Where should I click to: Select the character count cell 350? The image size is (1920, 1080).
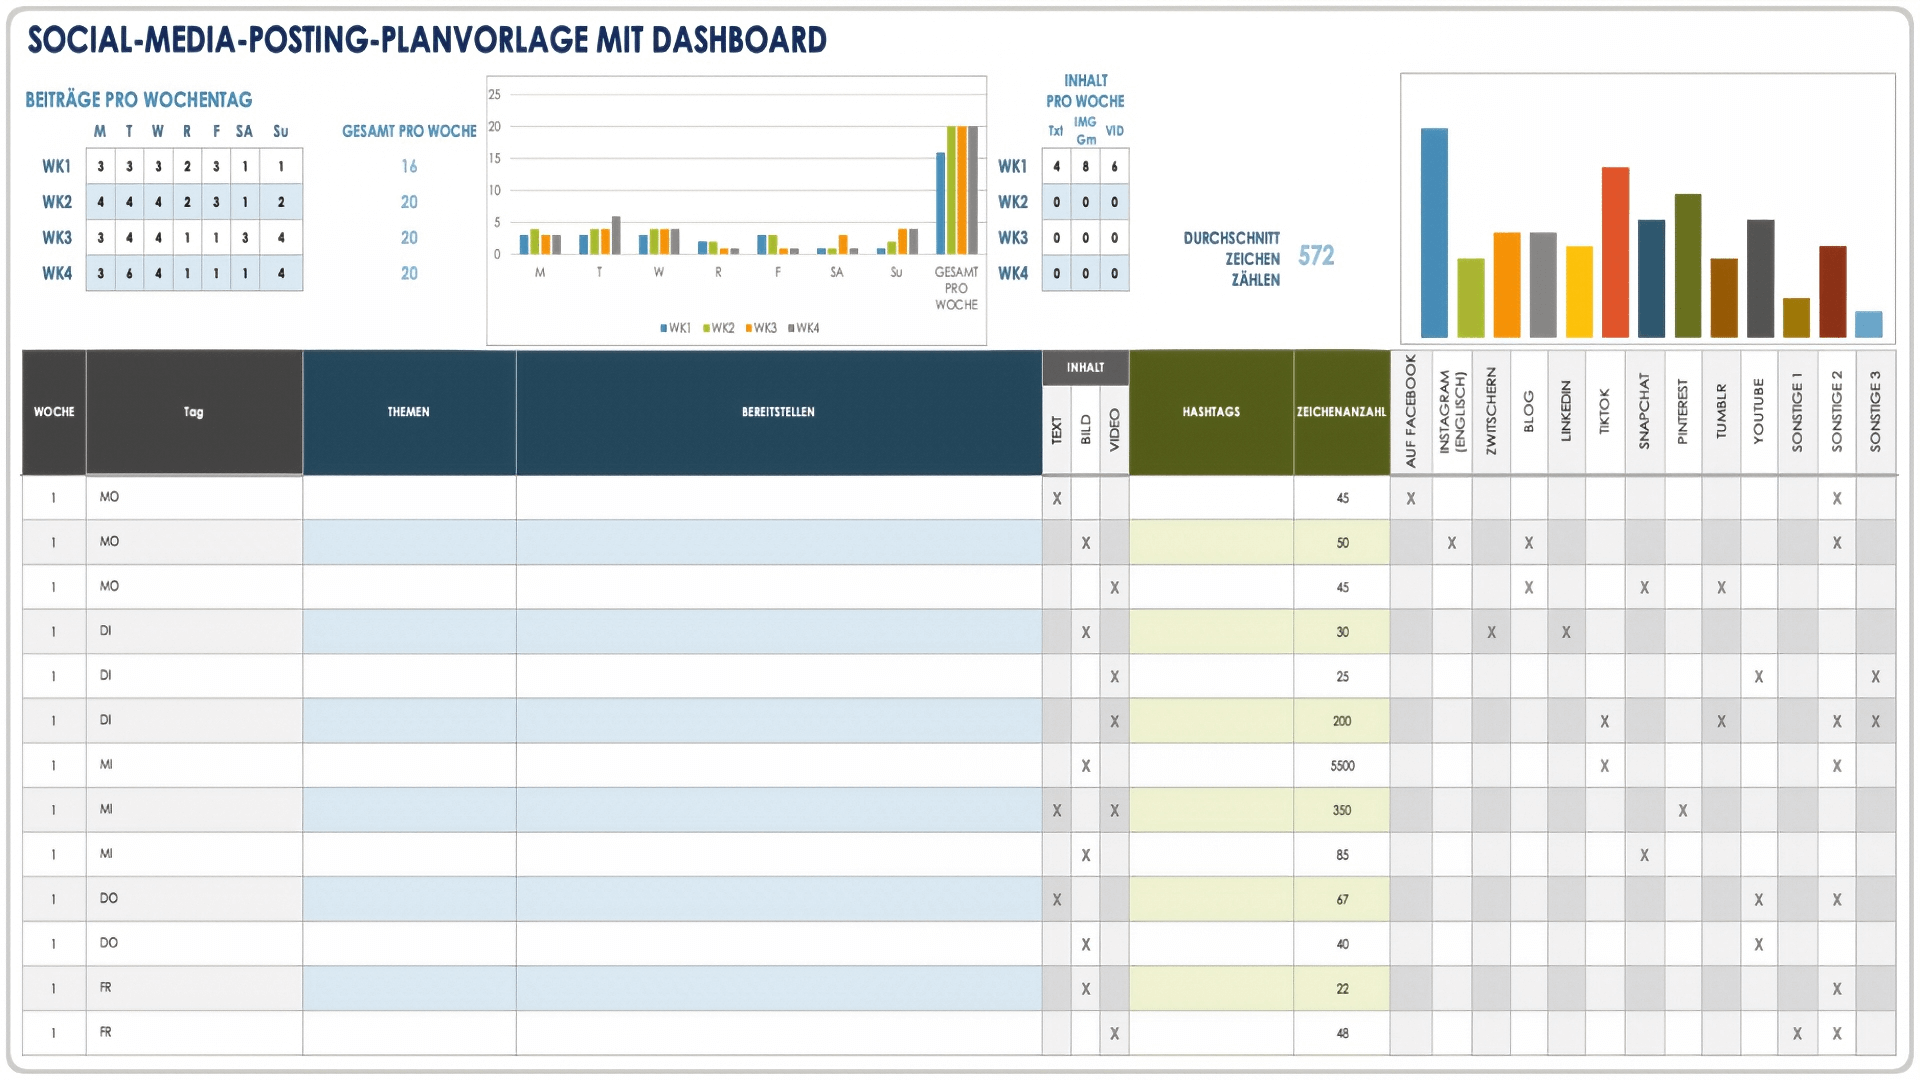click(x=1342, y=811)
